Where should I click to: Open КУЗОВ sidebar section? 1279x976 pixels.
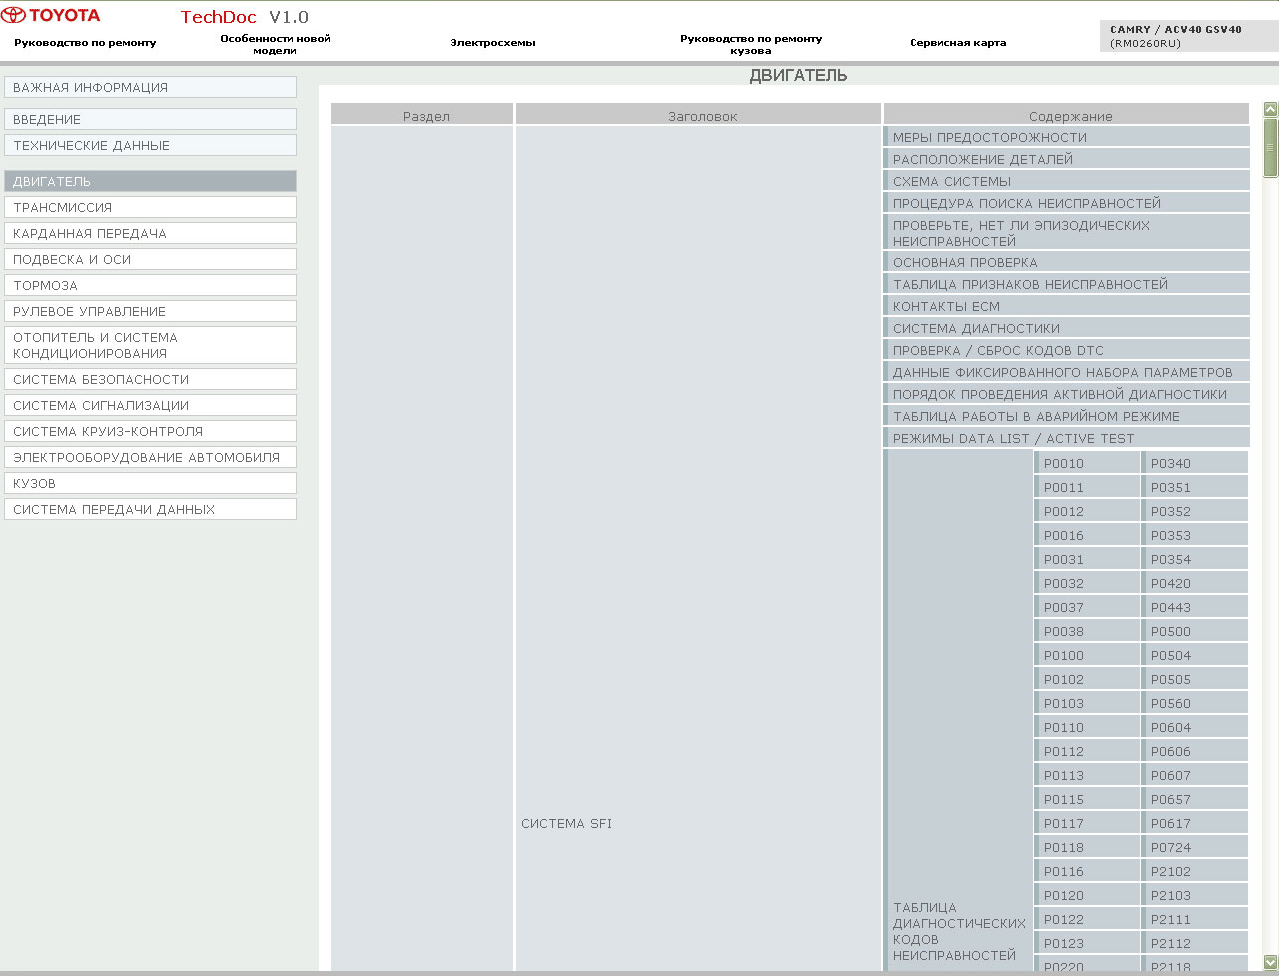click(x=150, y=483)
